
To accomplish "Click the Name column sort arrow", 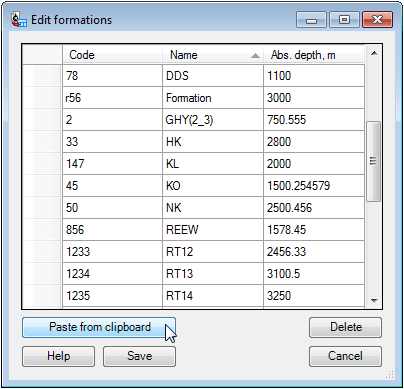I will click(x=255, y=56).
